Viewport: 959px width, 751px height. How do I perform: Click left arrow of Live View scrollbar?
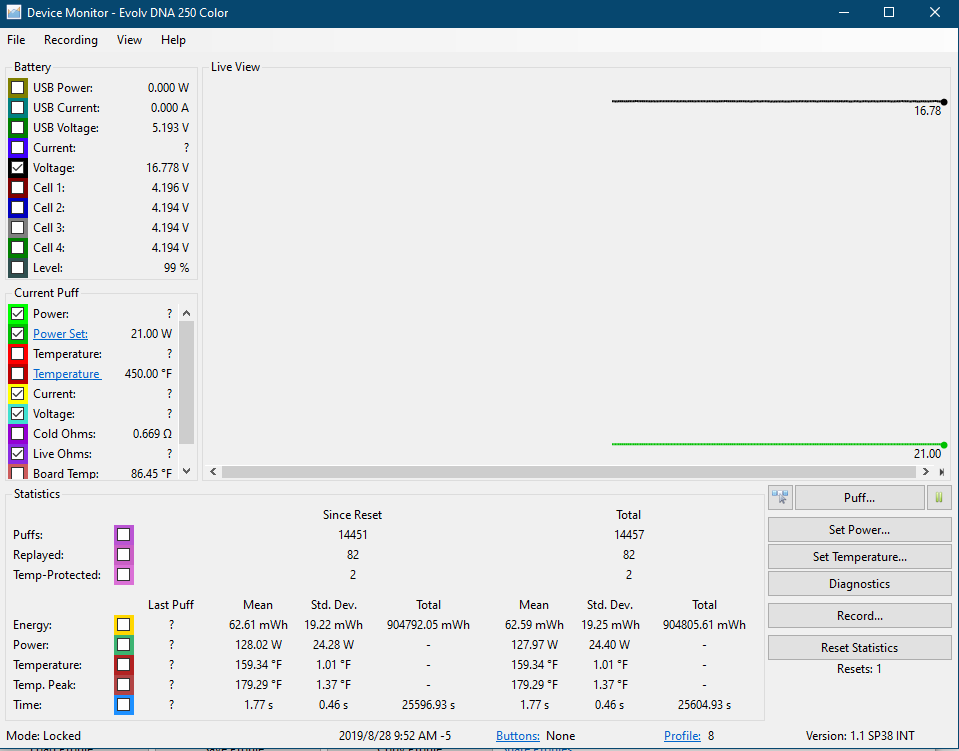[212, 472]
